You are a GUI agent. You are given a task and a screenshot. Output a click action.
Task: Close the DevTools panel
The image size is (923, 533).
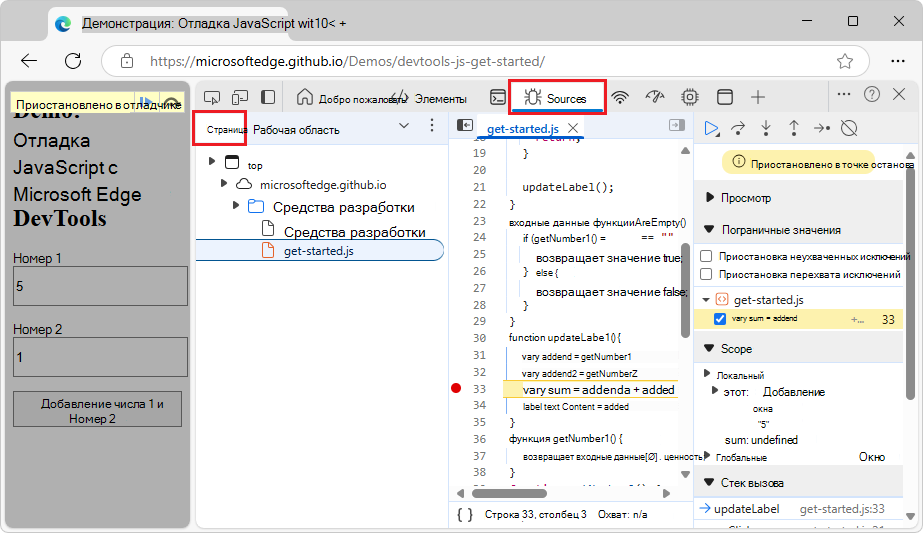(x=899, y=94)
